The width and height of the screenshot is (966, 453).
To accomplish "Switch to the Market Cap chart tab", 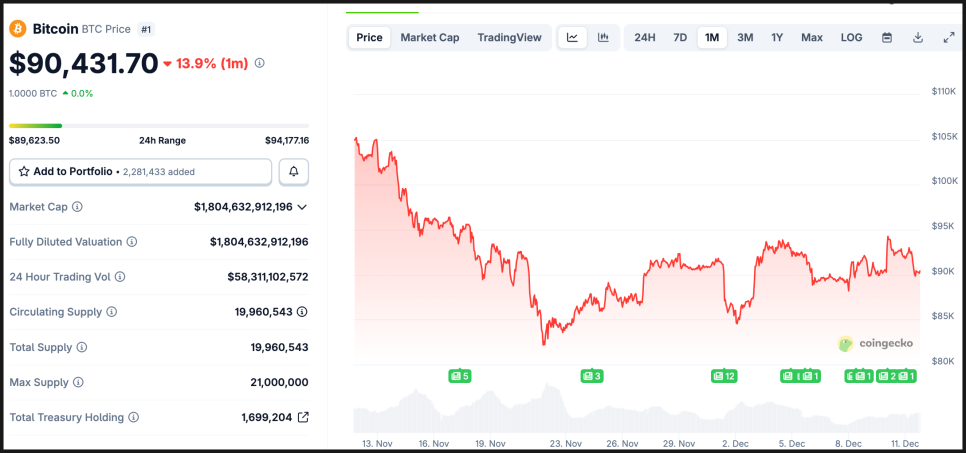I will [x=430, y=38].
